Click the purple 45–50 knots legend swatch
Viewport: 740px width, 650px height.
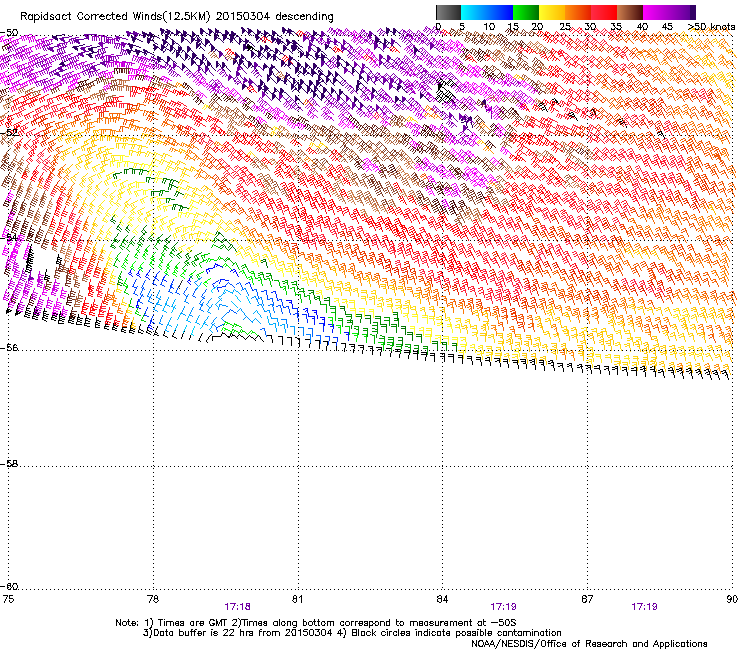click(x=682, y=12)
